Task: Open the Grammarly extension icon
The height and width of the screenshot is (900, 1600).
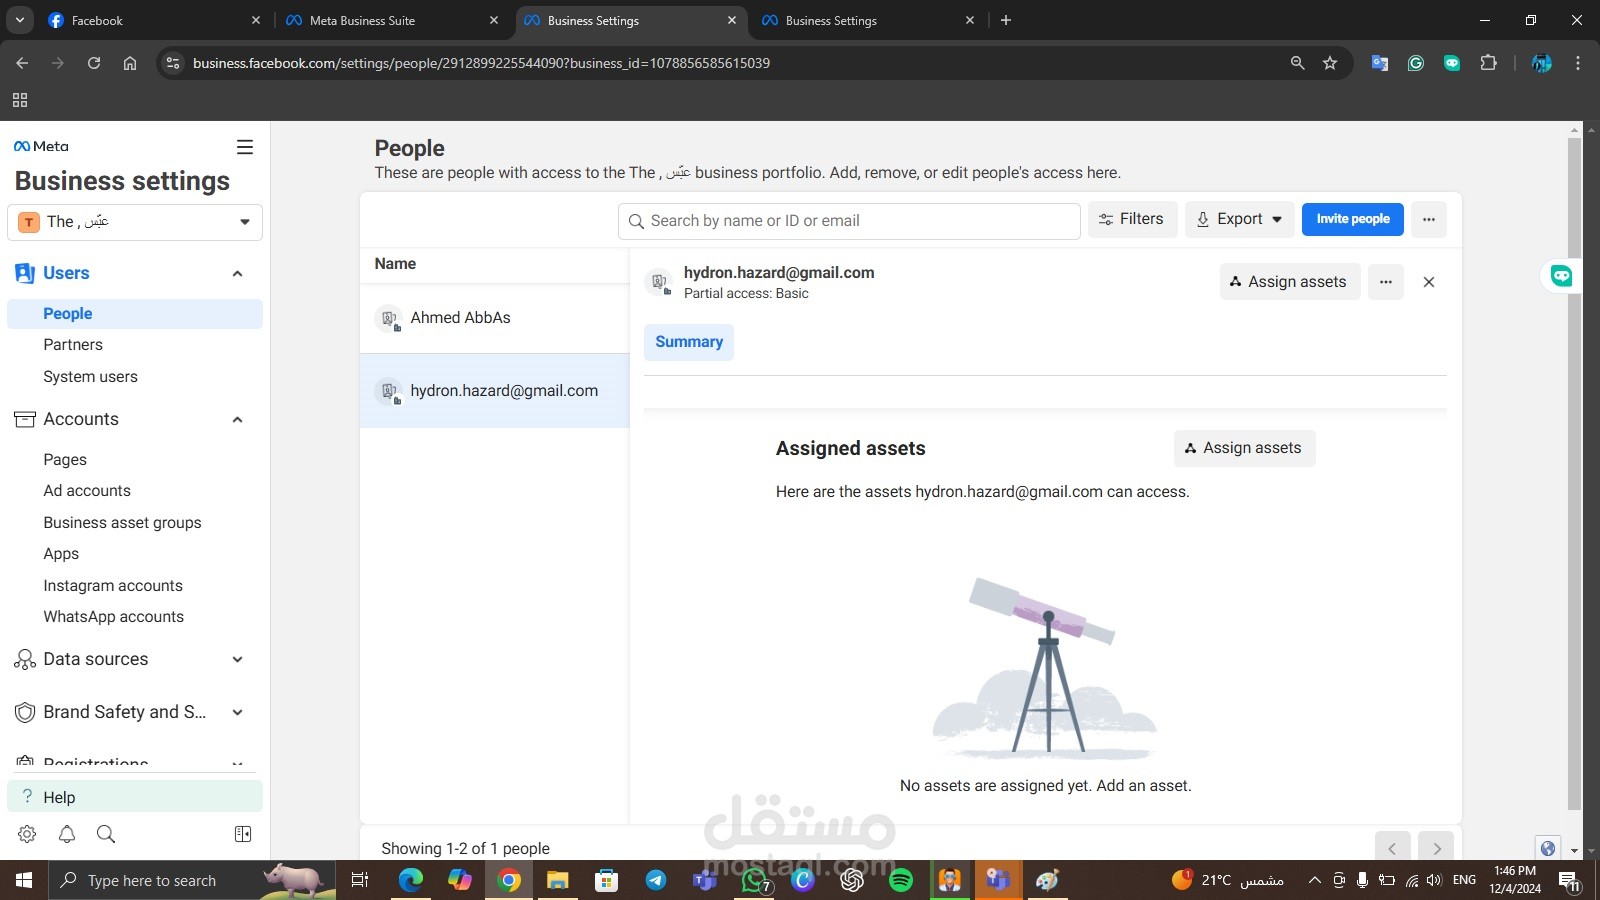Action: coord(1416,63)
